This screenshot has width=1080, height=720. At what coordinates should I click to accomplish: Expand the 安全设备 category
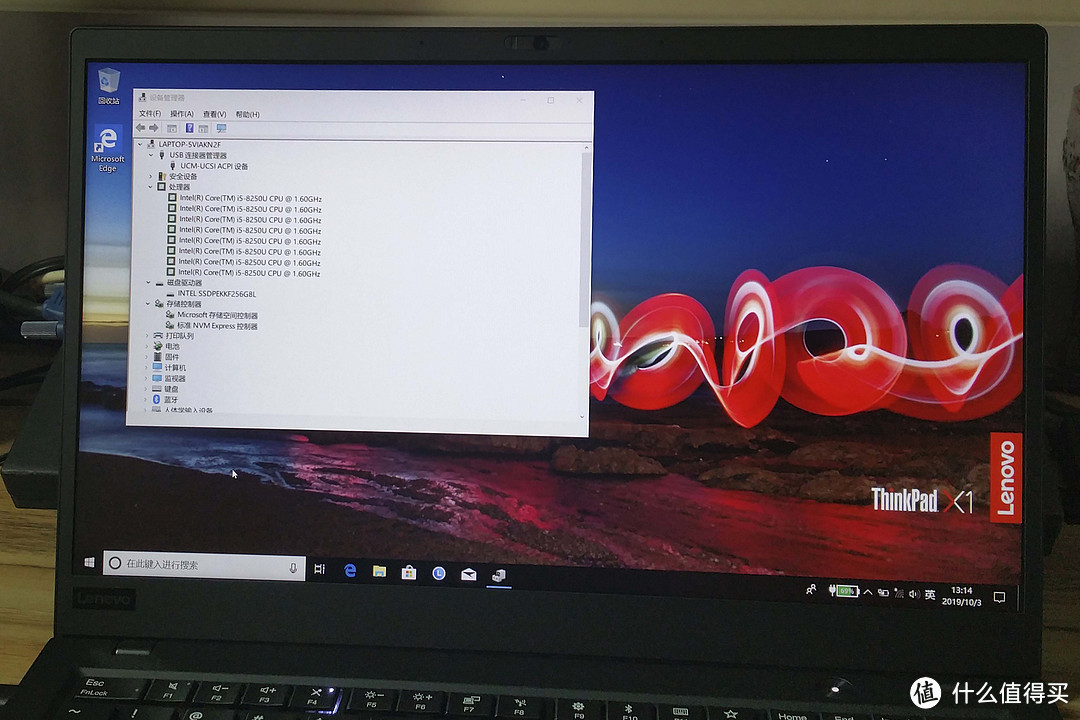151,176
